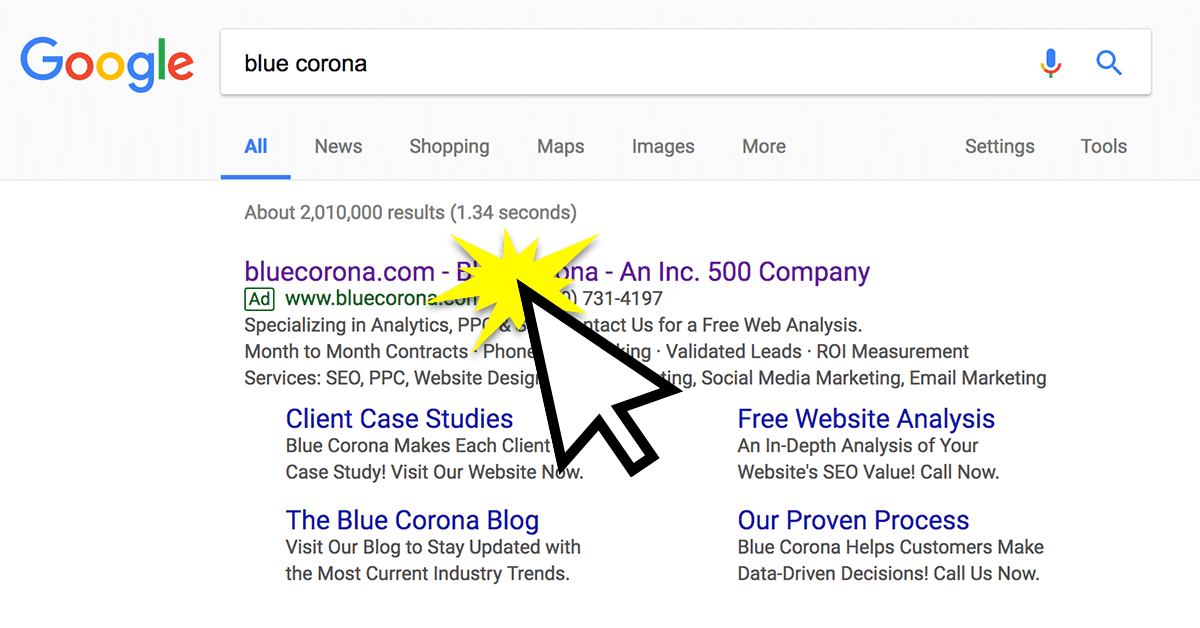Open the Free Website Analysis sitelink

point(866,418)
